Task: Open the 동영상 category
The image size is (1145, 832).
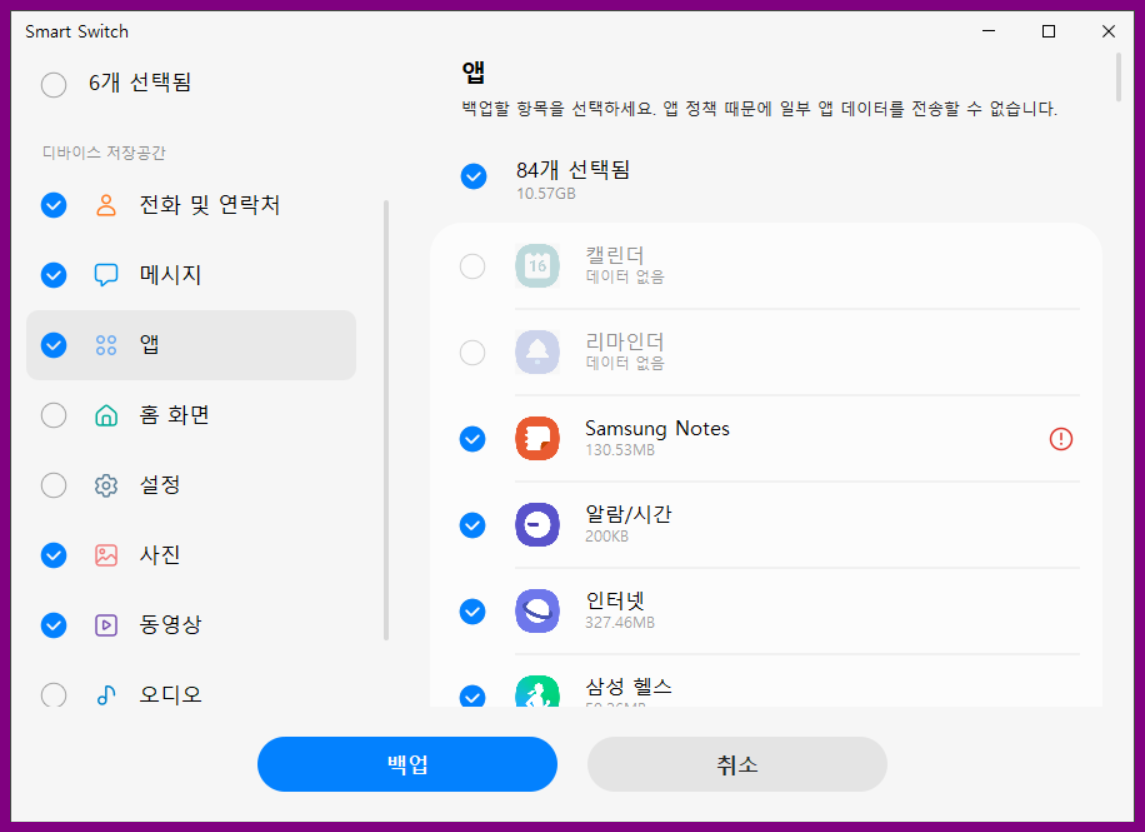Action: click(191, 625)
